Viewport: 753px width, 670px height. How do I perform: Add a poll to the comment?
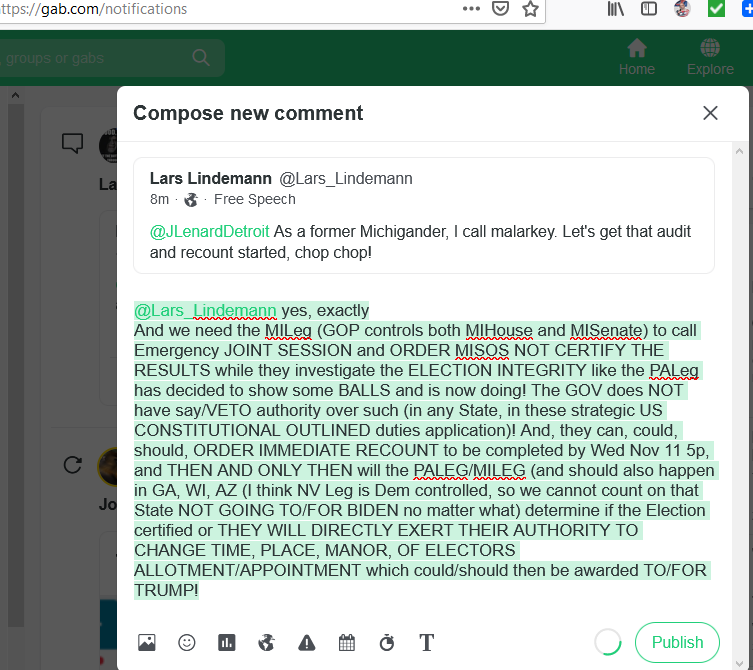coord(226,643)
